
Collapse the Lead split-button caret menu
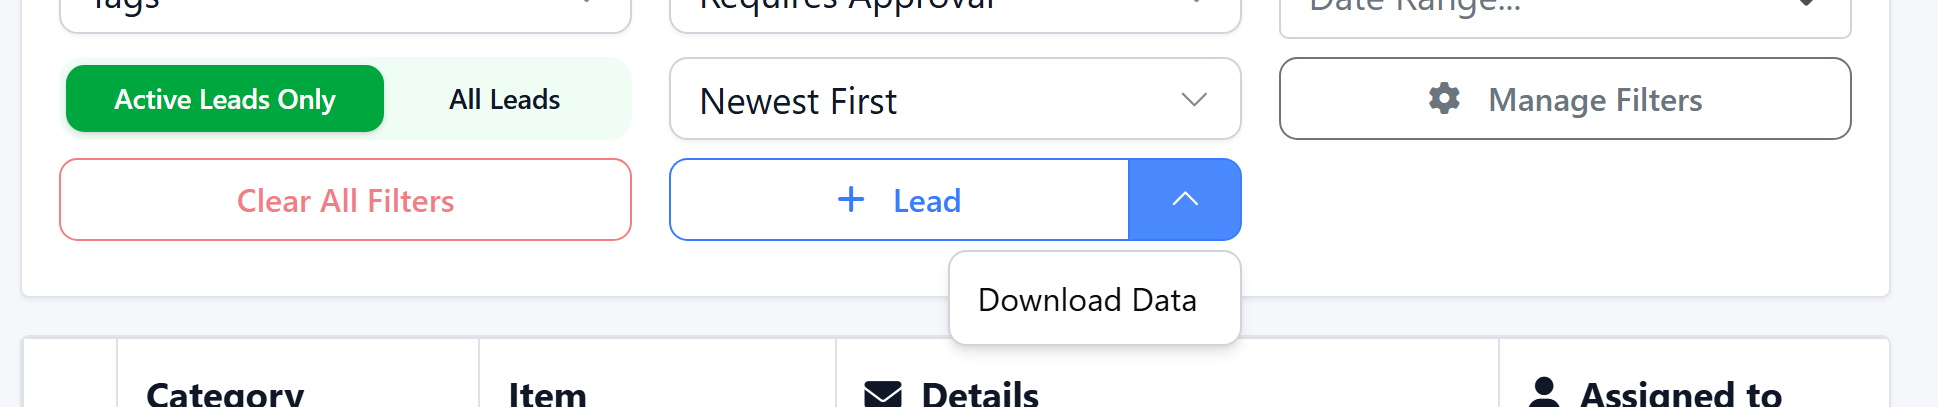coord(1185,200)
